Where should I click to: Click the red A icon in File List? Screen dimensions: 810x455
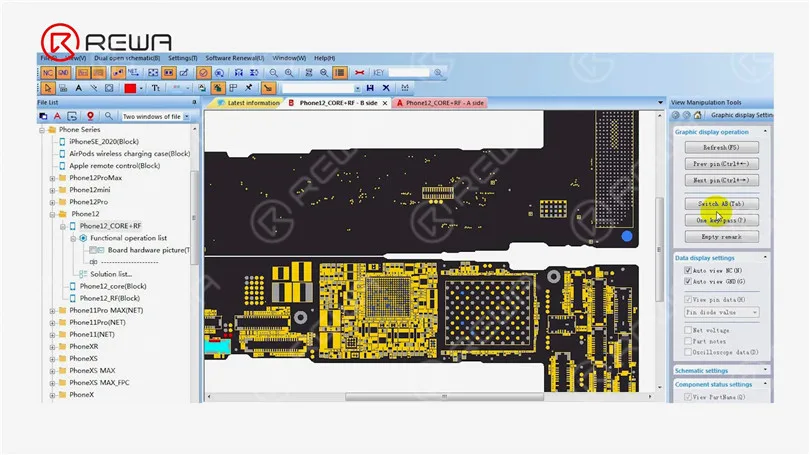click(57, 116)
